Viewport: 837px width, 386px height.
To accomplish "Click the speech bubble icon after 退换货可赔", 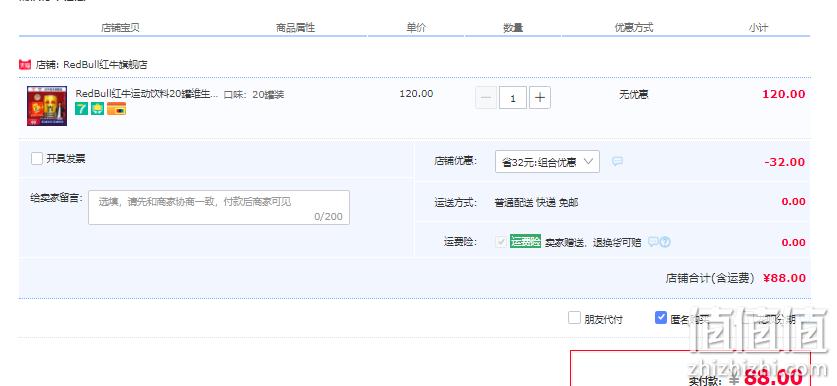I will click(653, 242).
